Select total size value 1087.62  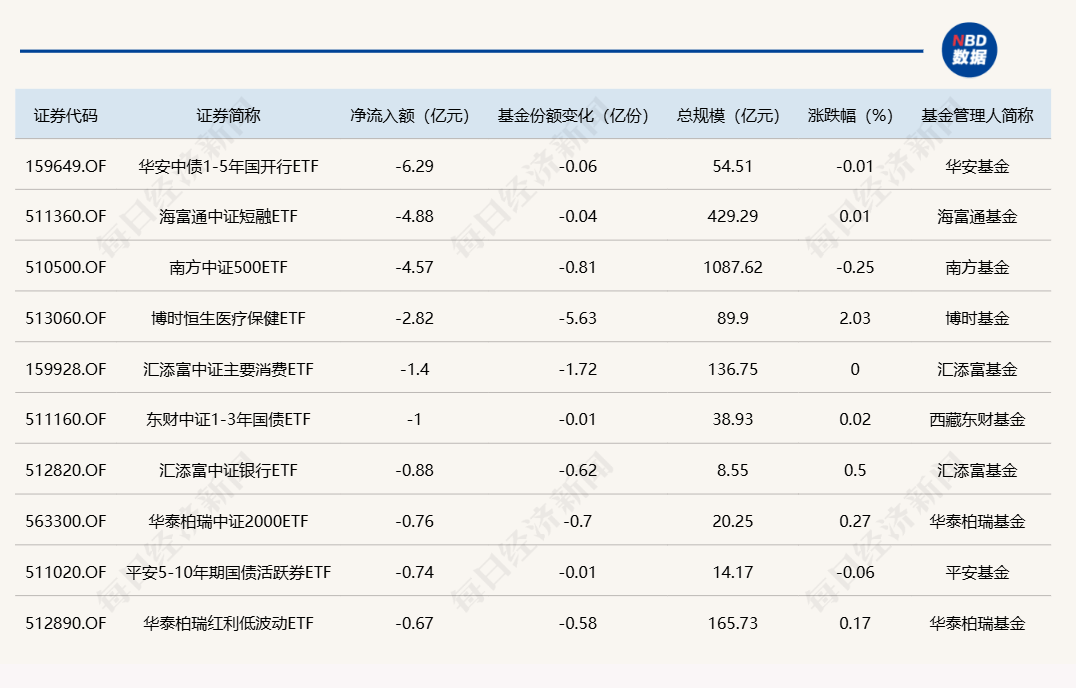(x=733, y=268)
